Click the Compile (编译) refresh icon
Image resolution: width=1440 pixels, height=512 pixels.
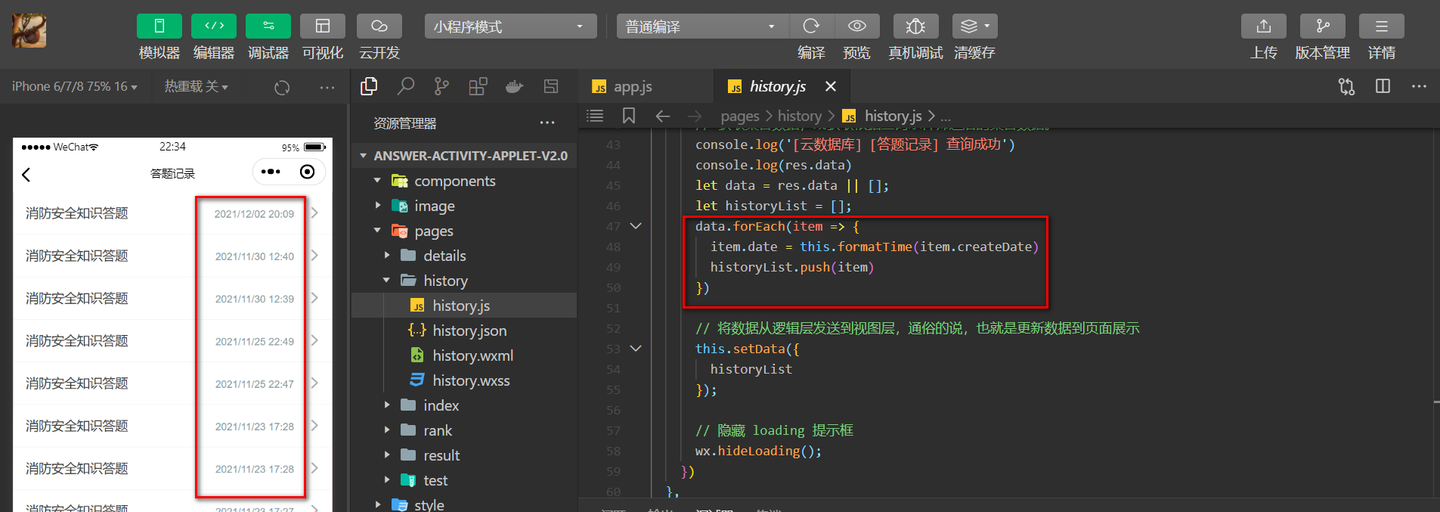point(811,27)
